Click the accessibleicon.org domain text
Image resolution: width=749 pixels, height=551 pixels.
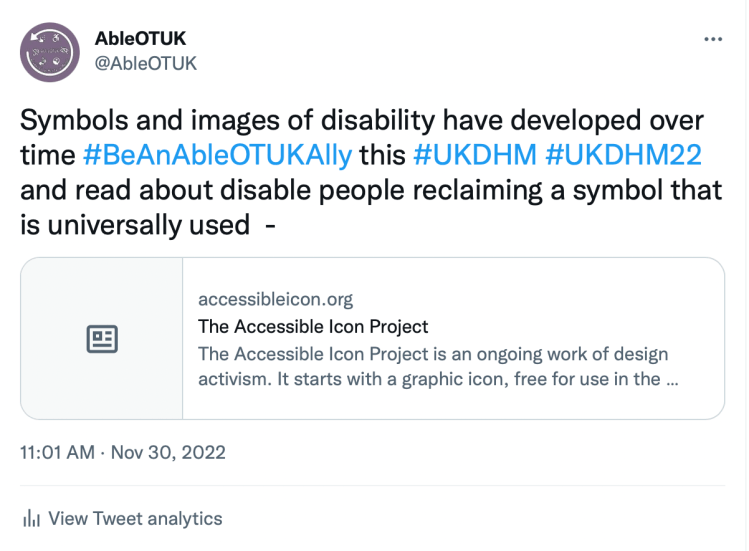pyautogui.click(x=275, y=299)
